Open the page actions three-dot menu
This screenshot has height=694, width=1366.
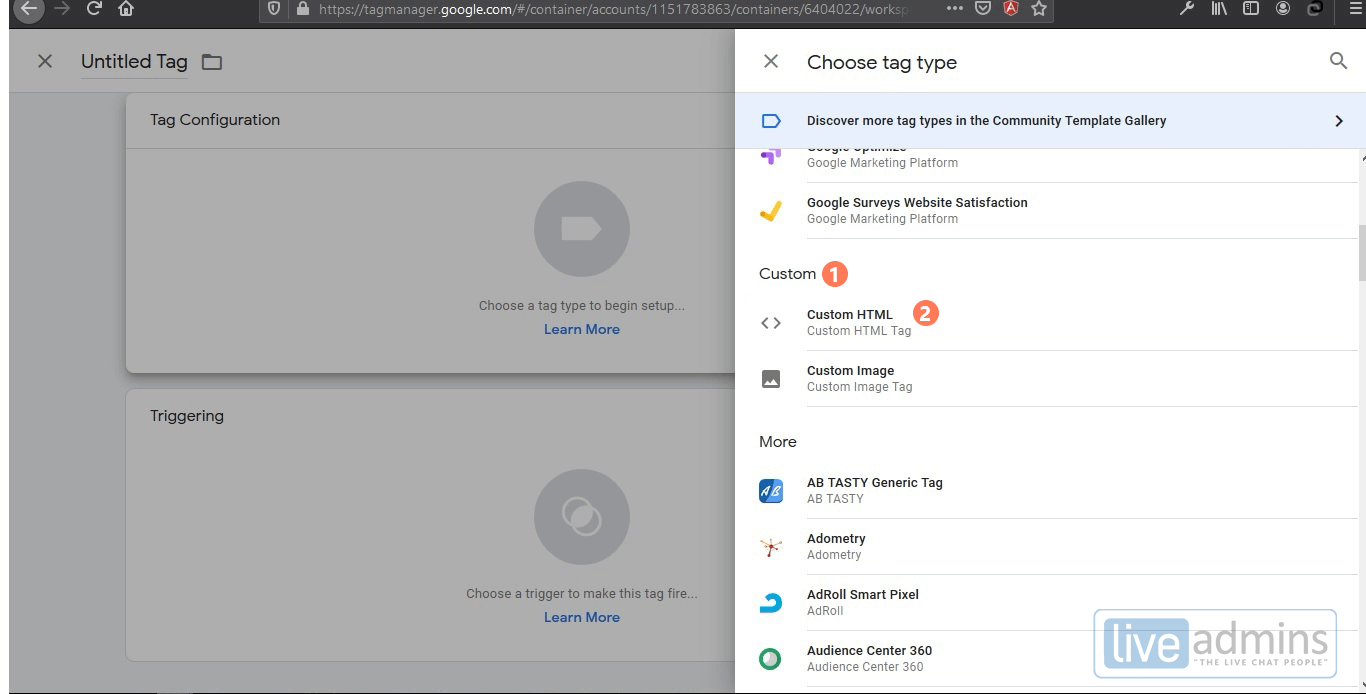point(954,9)
